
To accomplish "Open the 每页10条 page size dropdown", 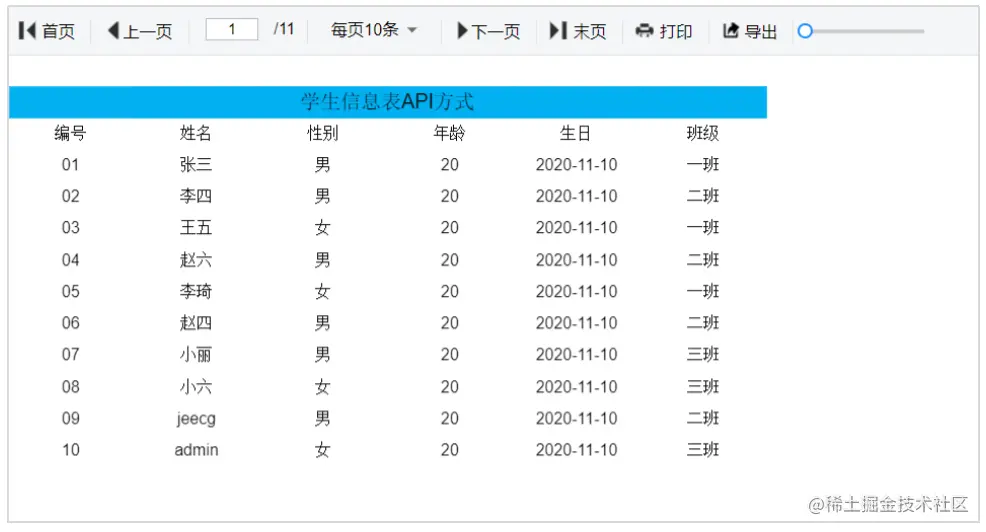I will pyautogui.click(x=374, y=30).
